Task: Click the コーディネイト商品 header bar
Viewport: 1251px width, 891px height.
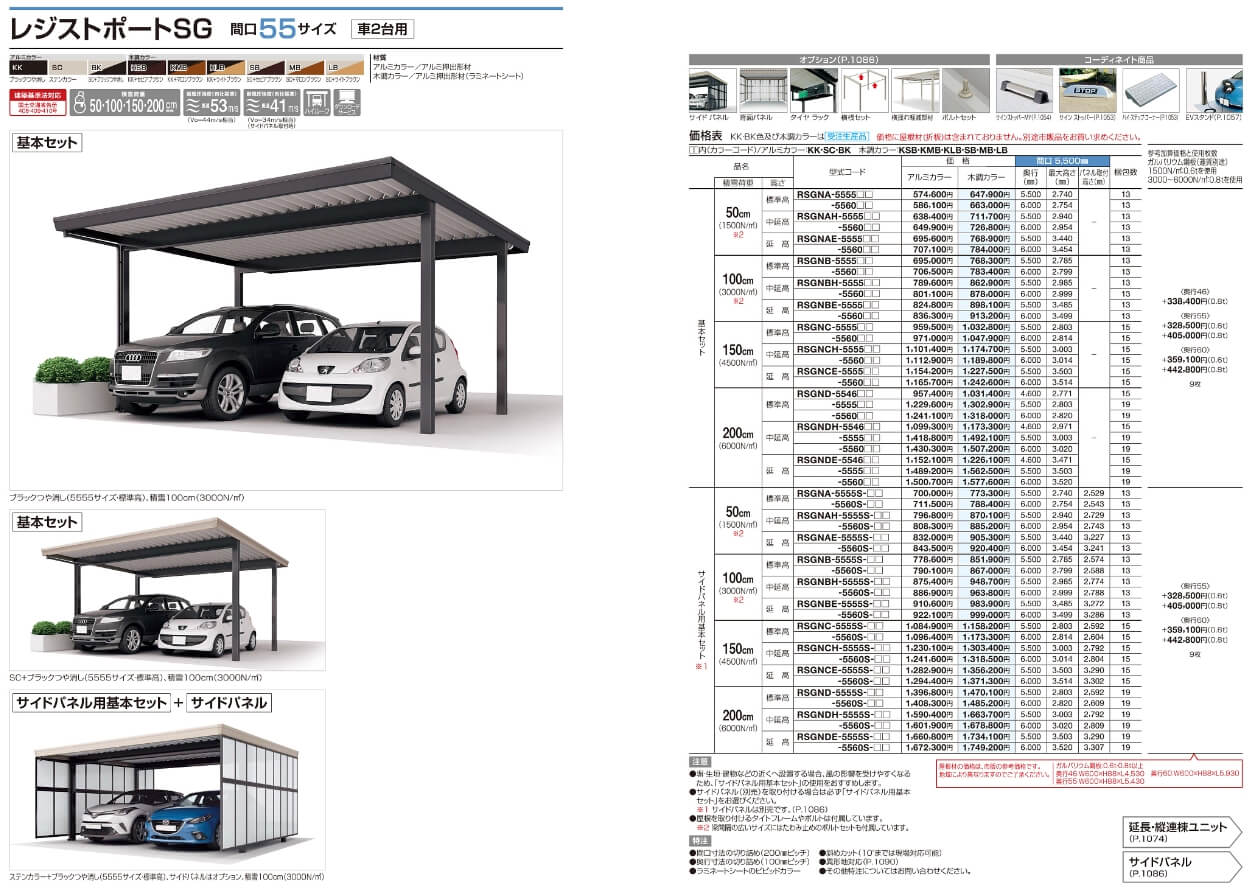Action: (x=1120, y=59)
